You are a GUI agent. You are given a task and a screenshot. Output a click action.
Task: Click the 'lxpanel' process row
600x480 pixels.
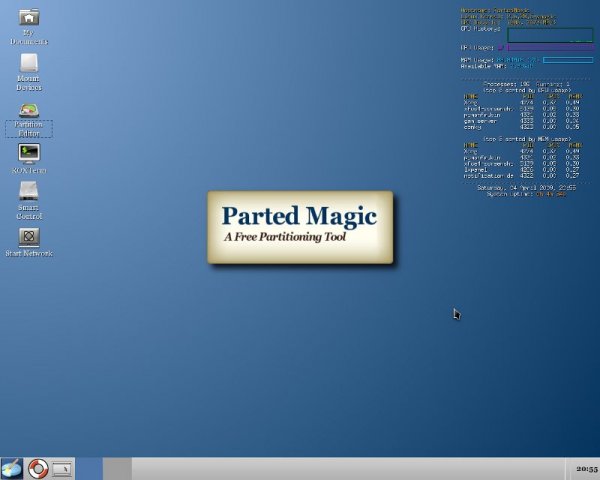522,170
